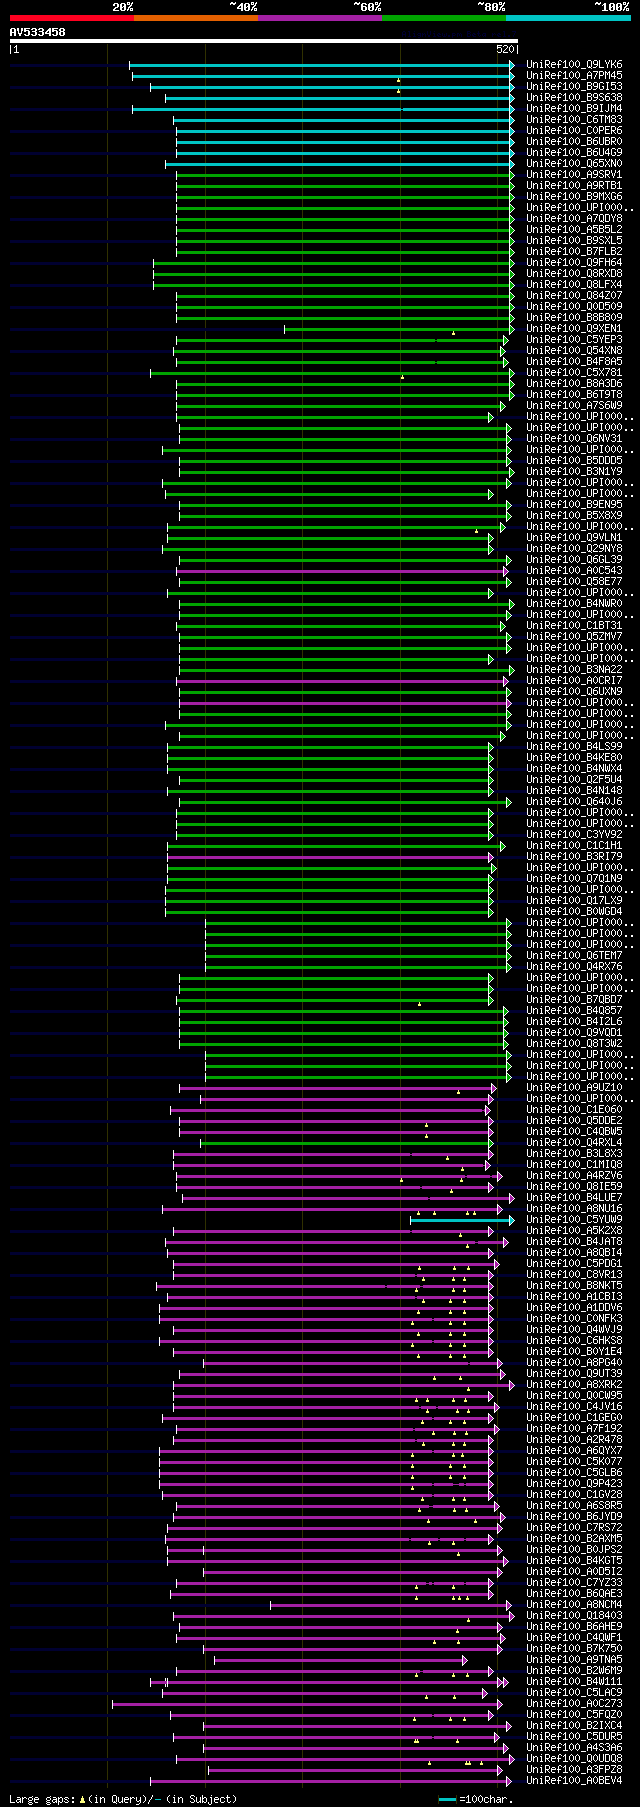Open hit UniRef100_A7S6W9
This screenshot has width=640, height=1807.
tap(574, 406)
